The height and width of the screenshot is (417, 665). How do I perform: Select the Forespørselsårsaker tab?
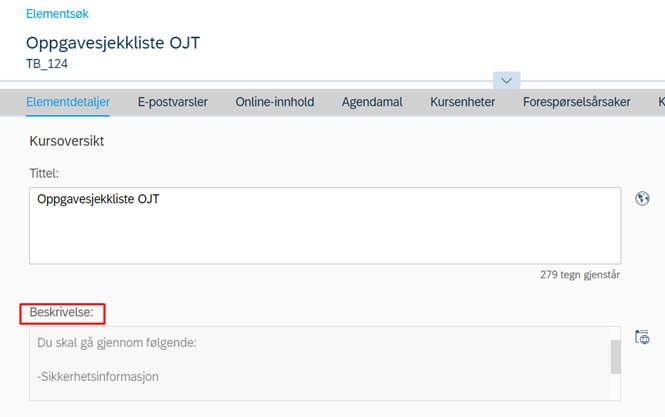click(576, 102)
